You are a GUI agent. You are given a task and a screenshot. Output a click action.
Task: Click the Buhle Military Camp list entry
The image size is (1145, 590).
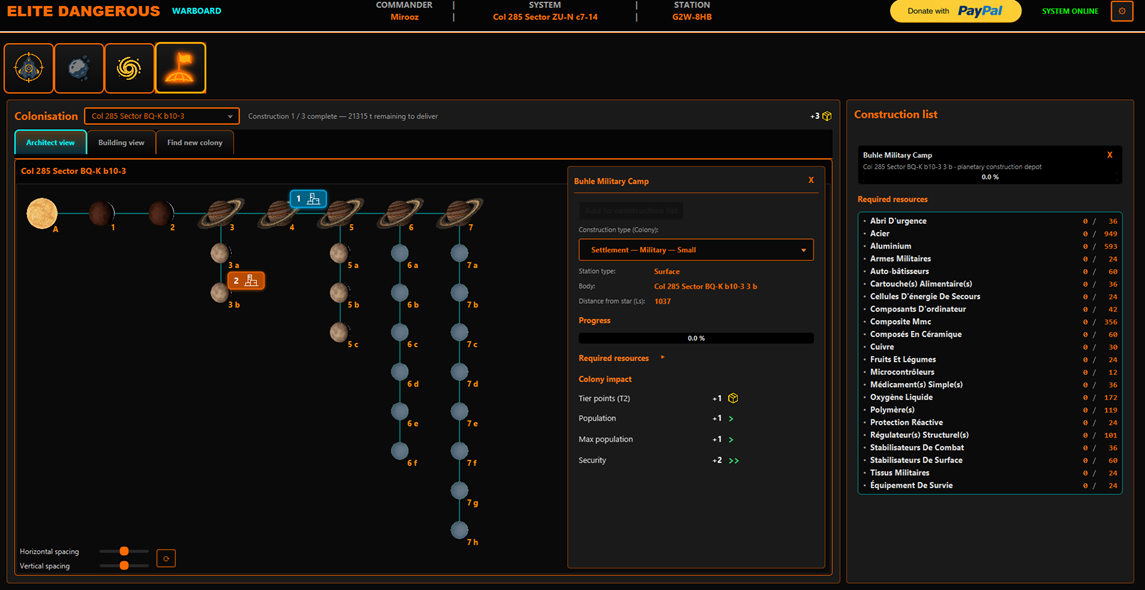[989, 166]
